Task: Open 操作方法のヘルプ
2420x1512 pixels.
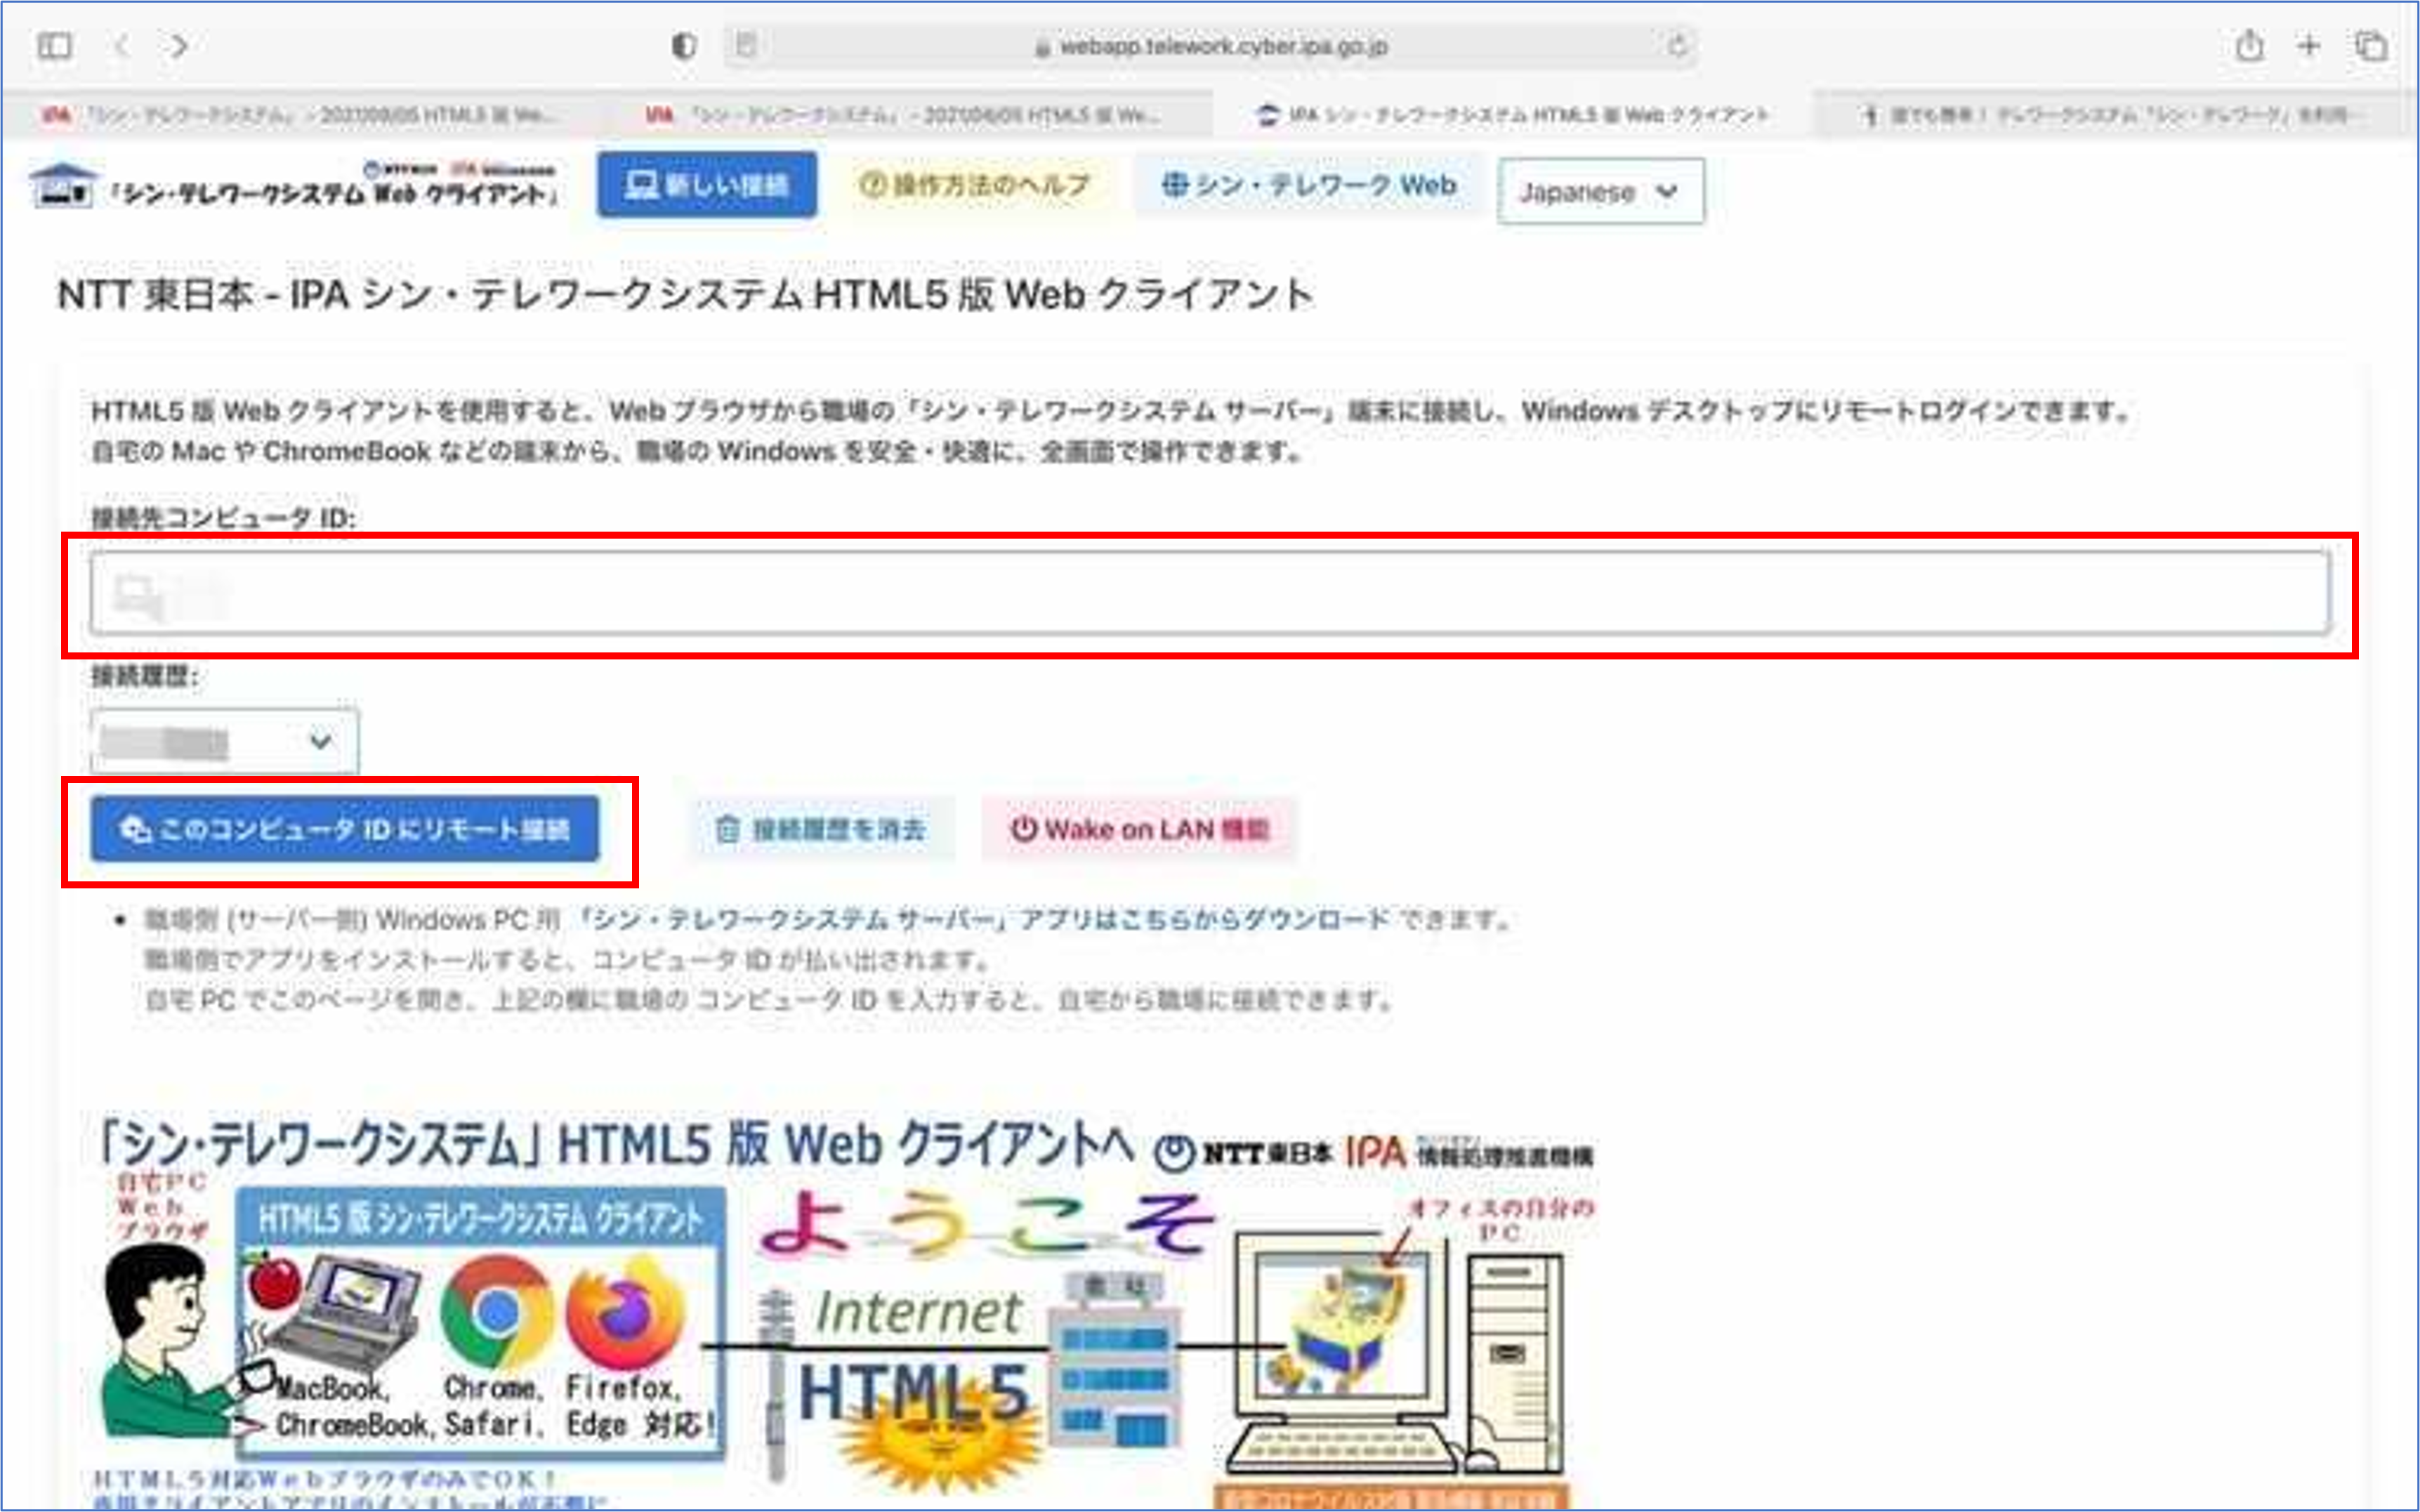Action: coord(975,185)
